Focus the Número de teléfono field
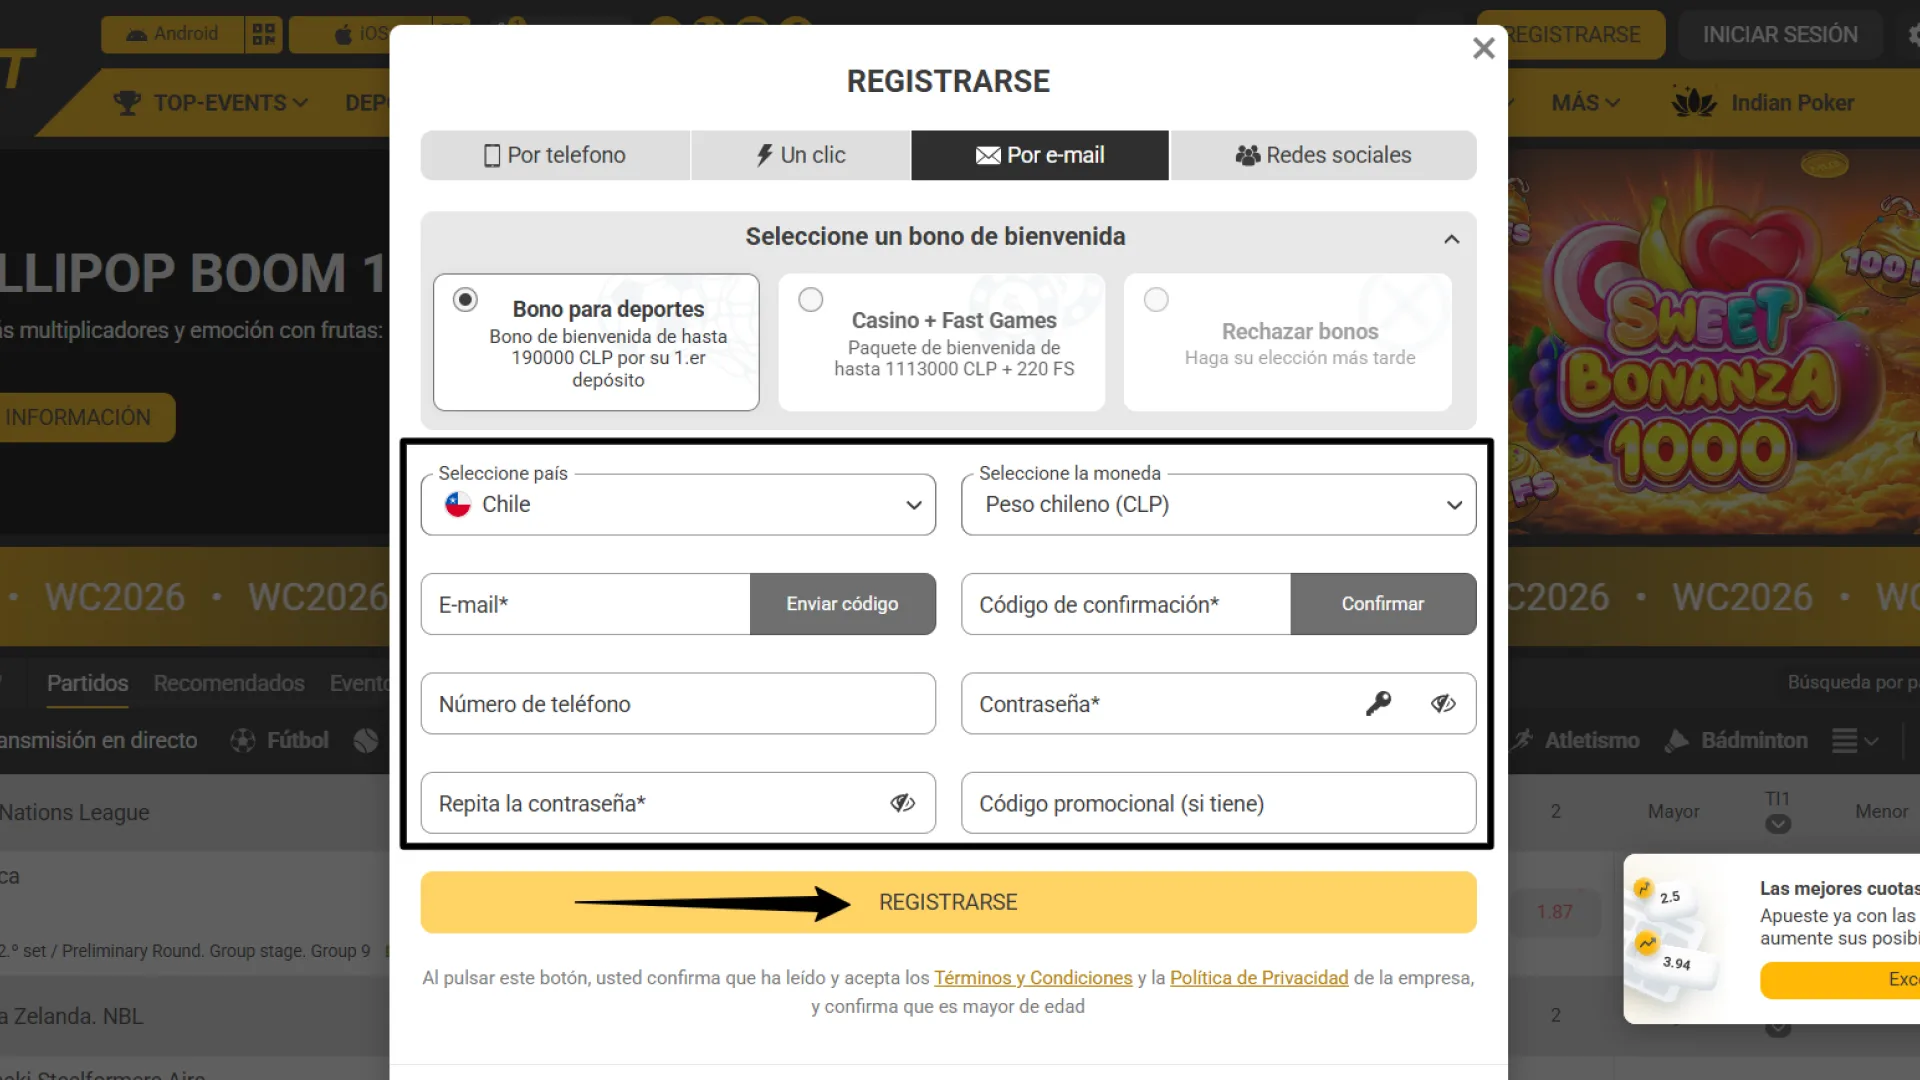Viewport: 1920px width, 1080px height. [x=678, y=704]
